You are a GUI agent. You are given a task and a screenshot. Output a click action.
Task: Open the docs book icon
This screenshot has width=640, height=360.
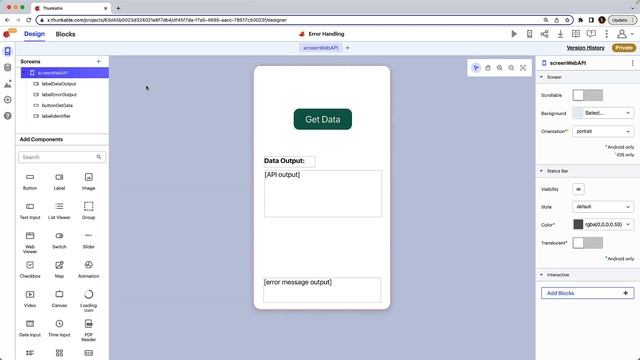(576, 34)
